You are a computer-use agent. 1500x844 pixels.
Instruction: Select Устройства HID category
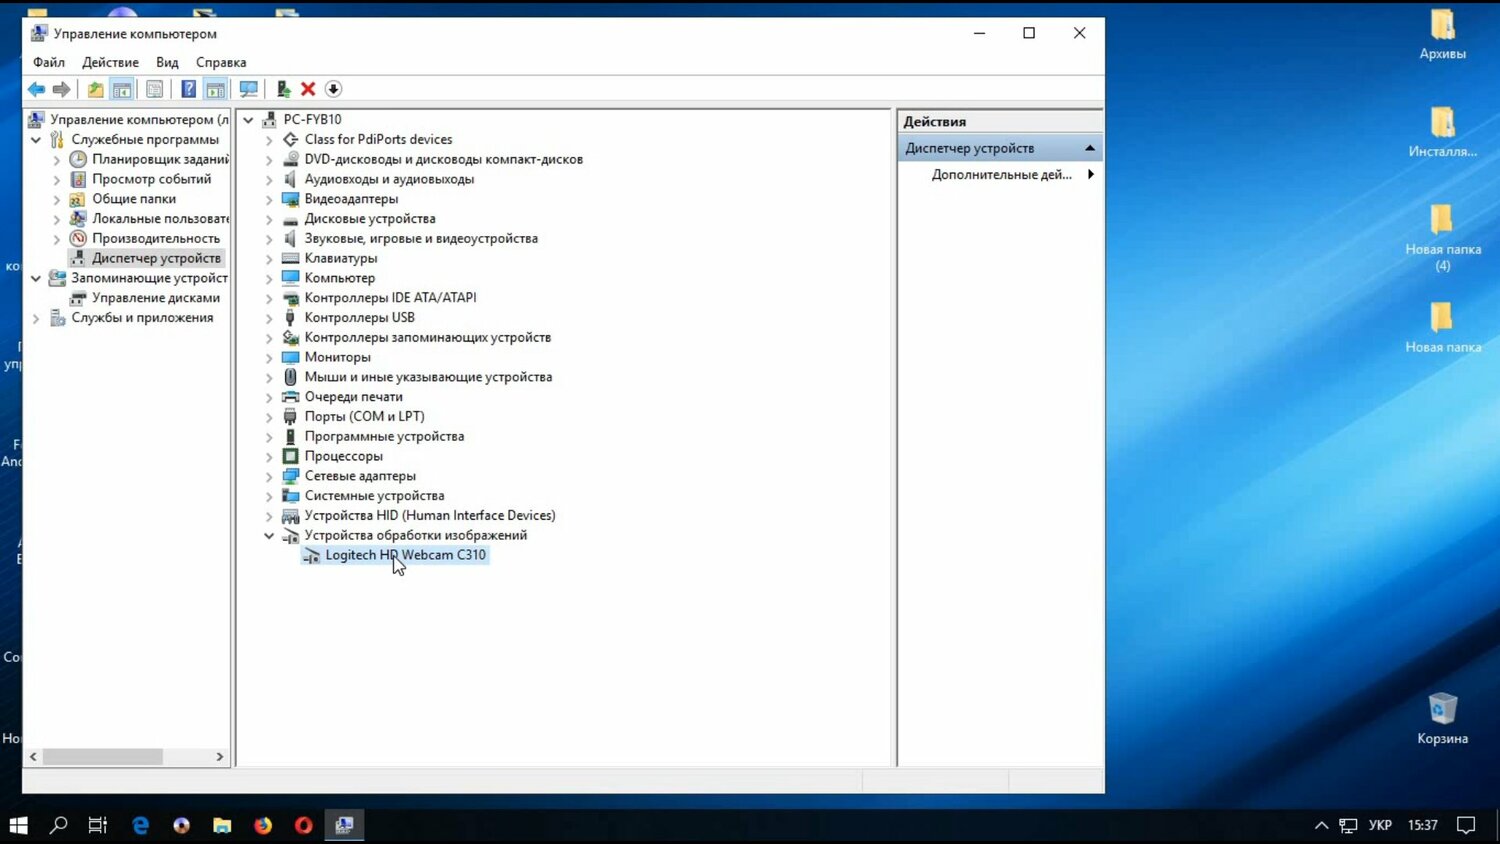point(430,515)
